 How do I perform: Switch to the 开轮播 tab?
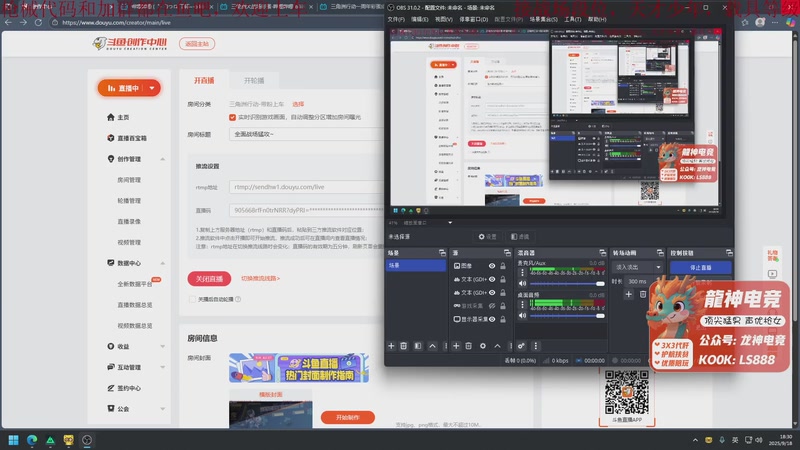pos(254,81)
